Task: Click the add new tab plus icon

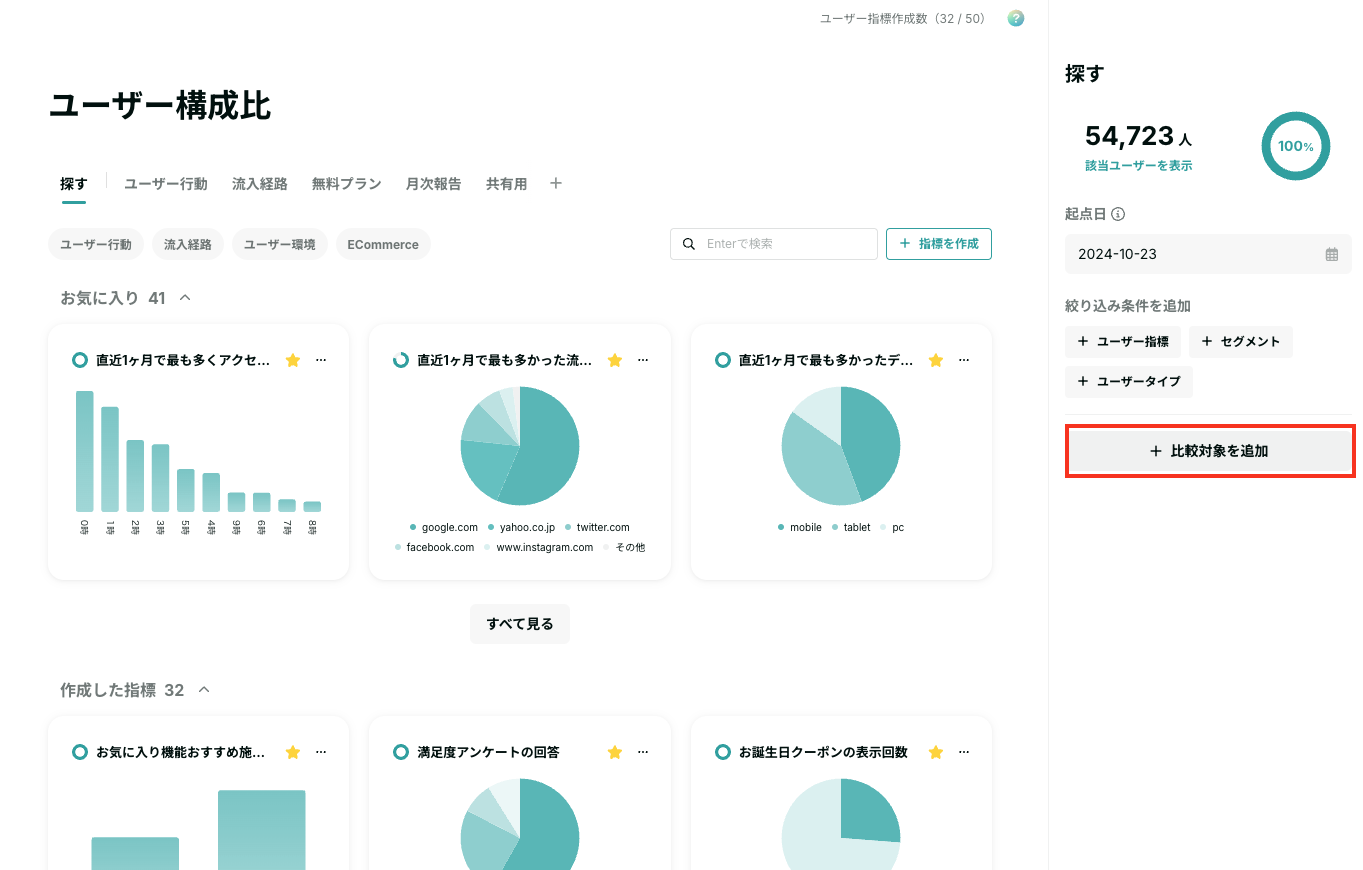Action: [x=556, y=183]
